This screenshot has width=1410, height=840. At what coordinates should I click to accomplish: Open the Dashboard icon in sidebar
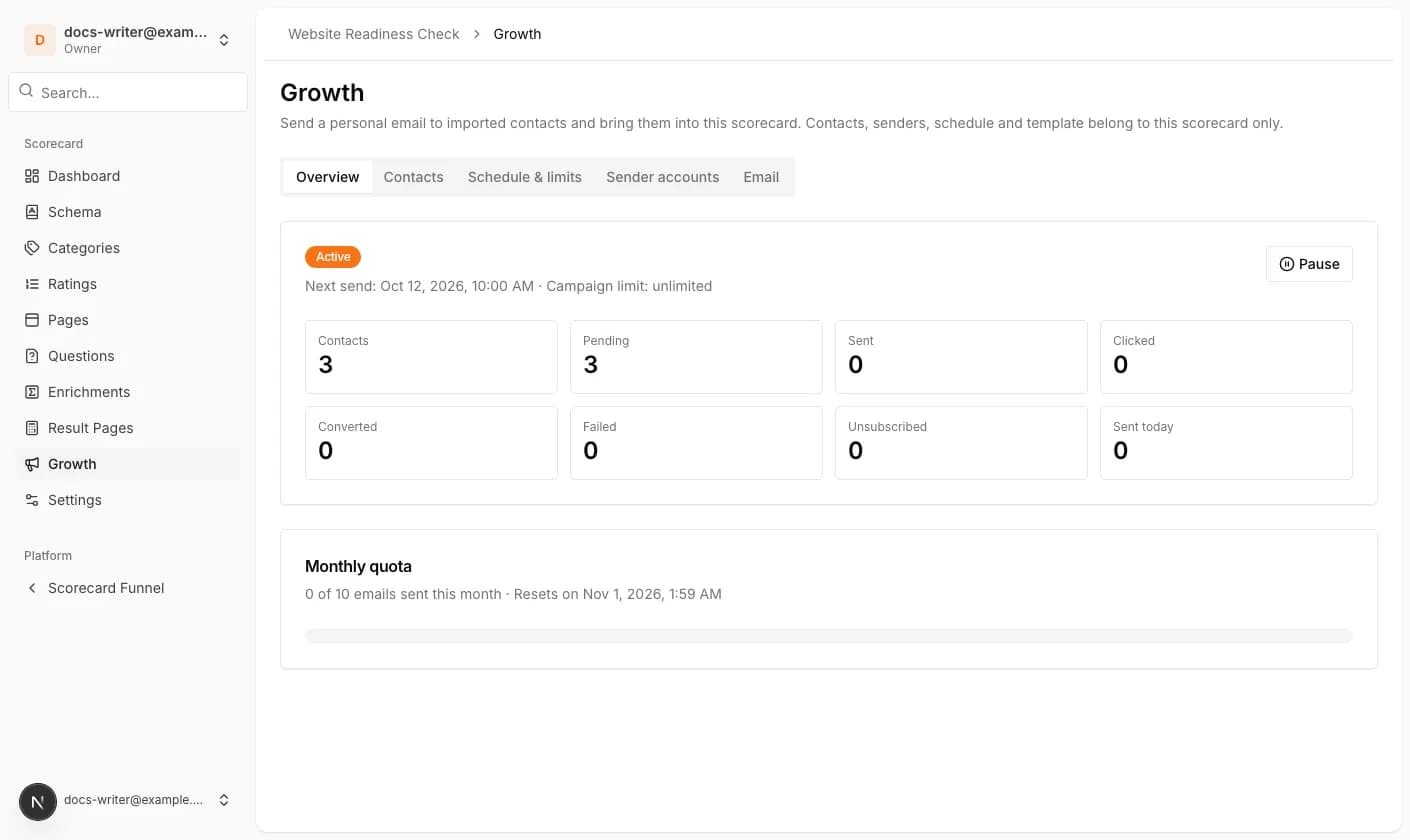(x=32, y=176)
